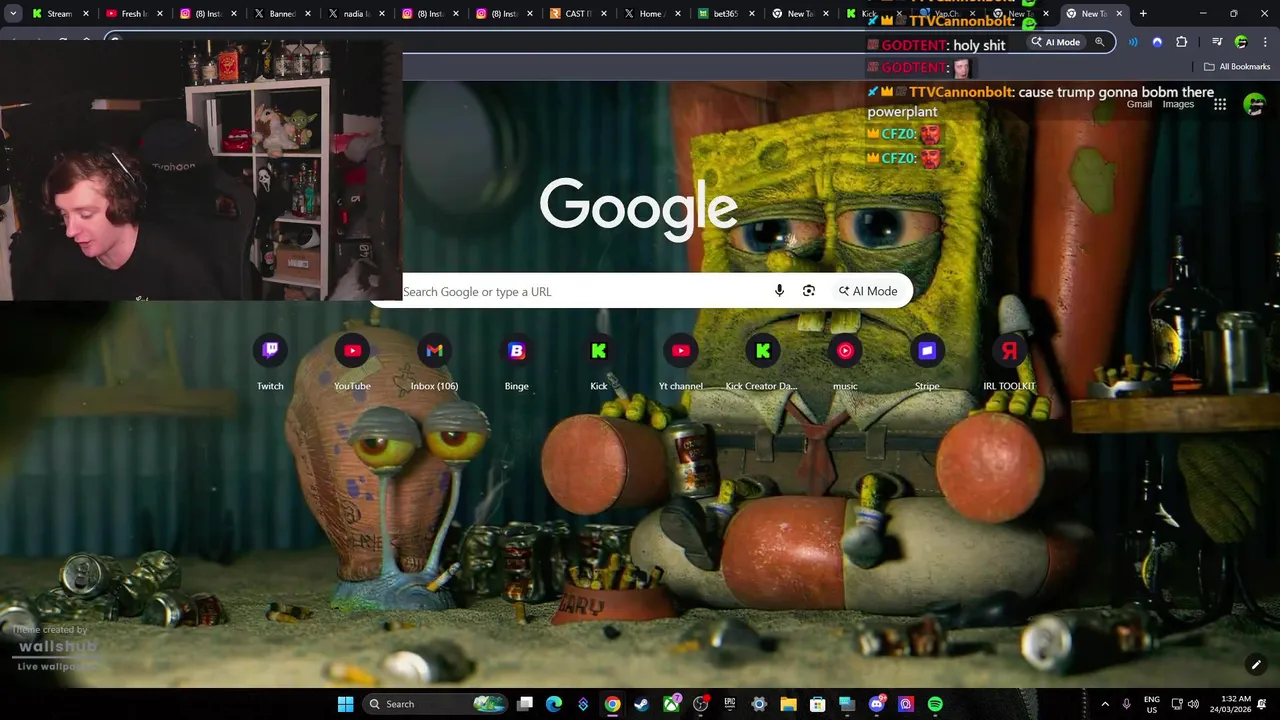
Task: Open File Explorer from the taskbar
Action: [x=788, y=704]
